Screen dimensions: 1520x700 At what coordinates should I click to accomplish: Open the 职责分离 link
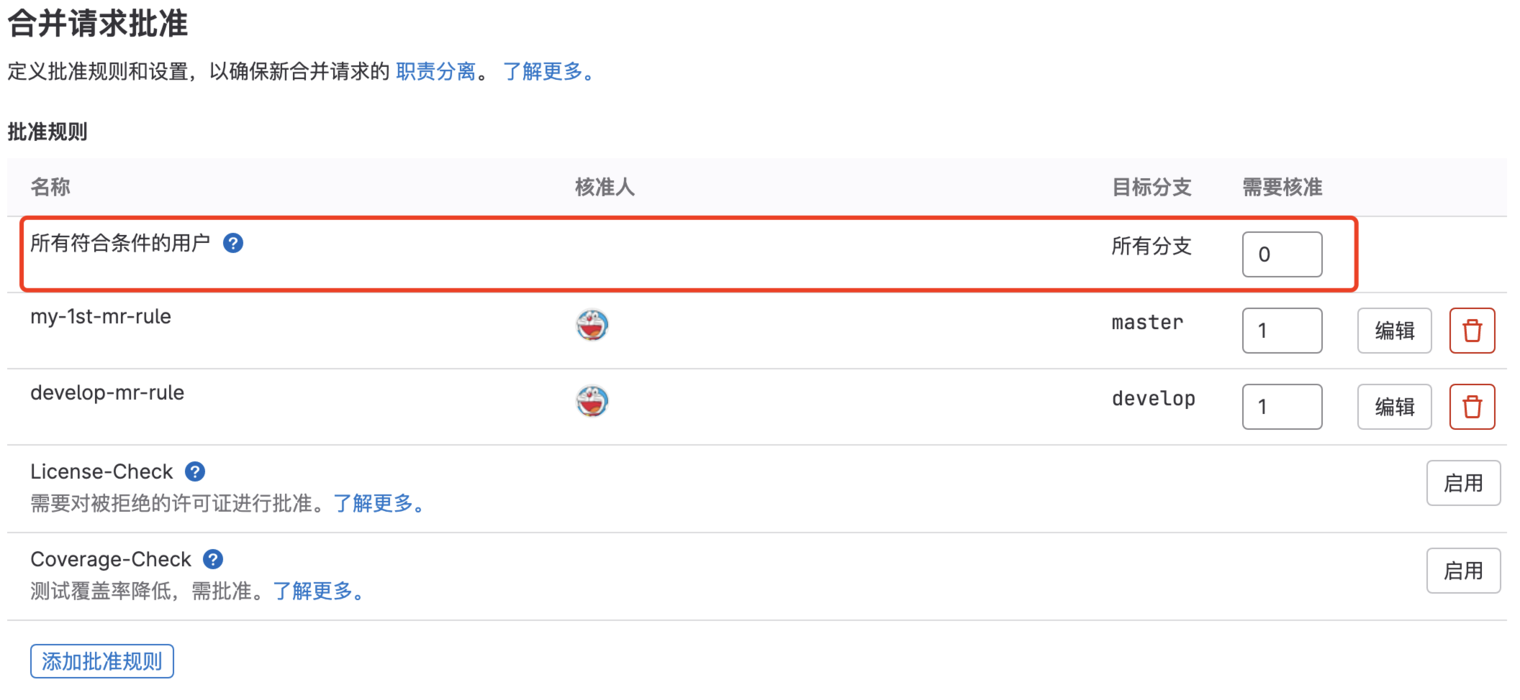click(x=436, y=72)
